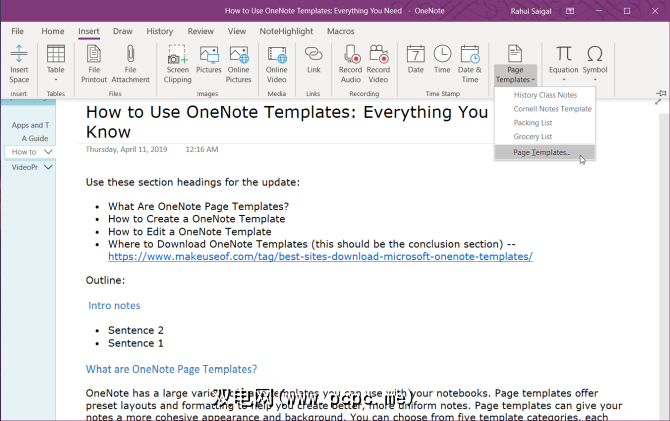Open the Table insert button

(x=56, y=64)
